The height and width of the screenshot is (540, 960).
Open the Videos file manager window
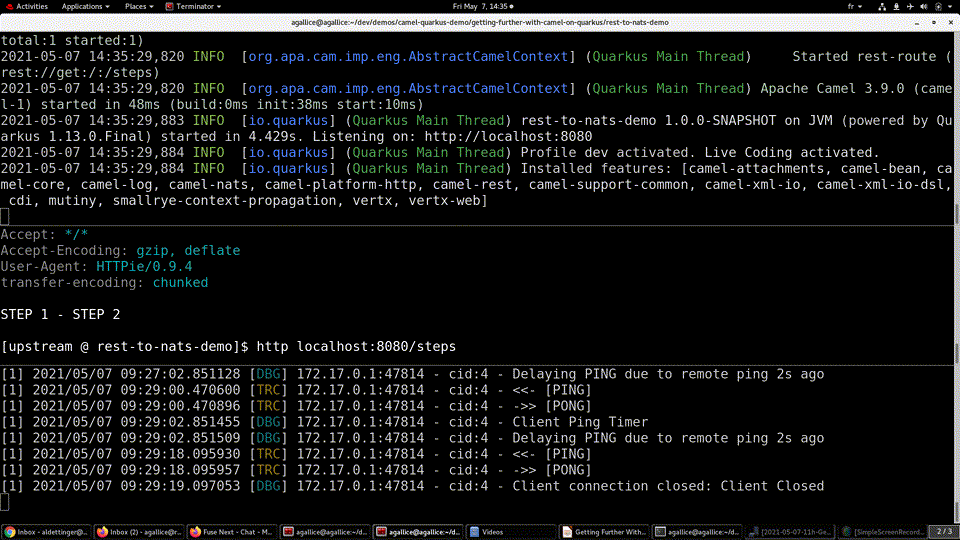click(512, 532)
